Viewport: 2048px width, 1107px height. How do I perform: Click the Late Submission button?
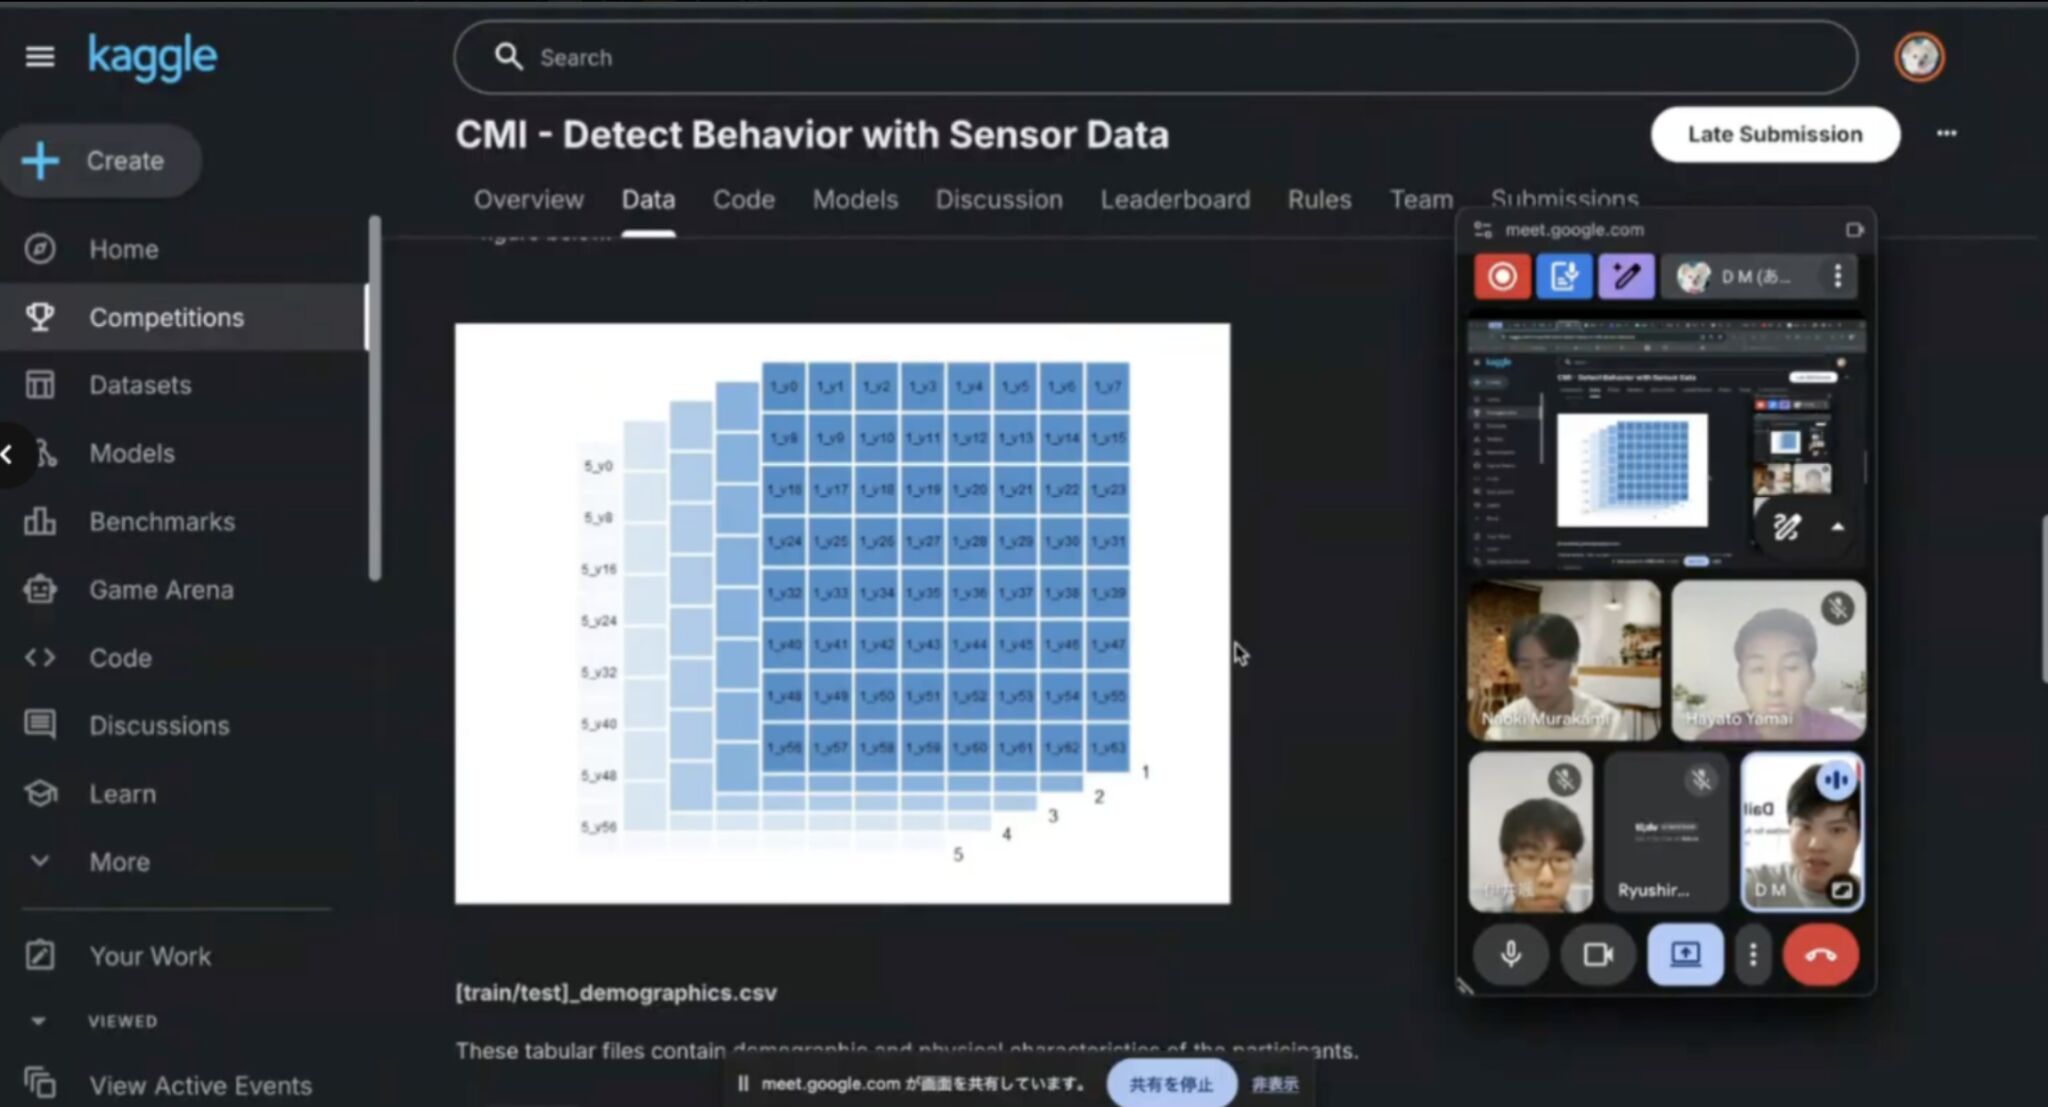[x=1774, y=135]
